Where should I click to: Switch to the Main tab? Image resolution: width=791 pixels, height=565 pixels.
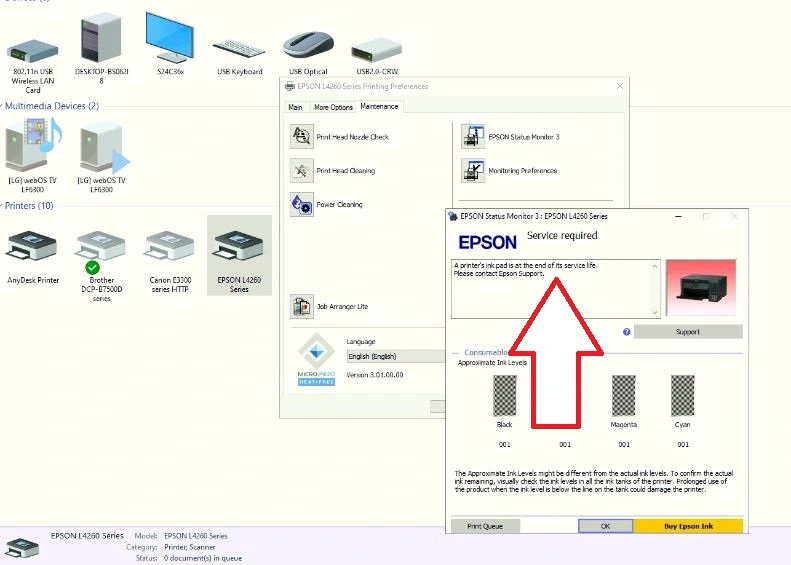[295, 107]
